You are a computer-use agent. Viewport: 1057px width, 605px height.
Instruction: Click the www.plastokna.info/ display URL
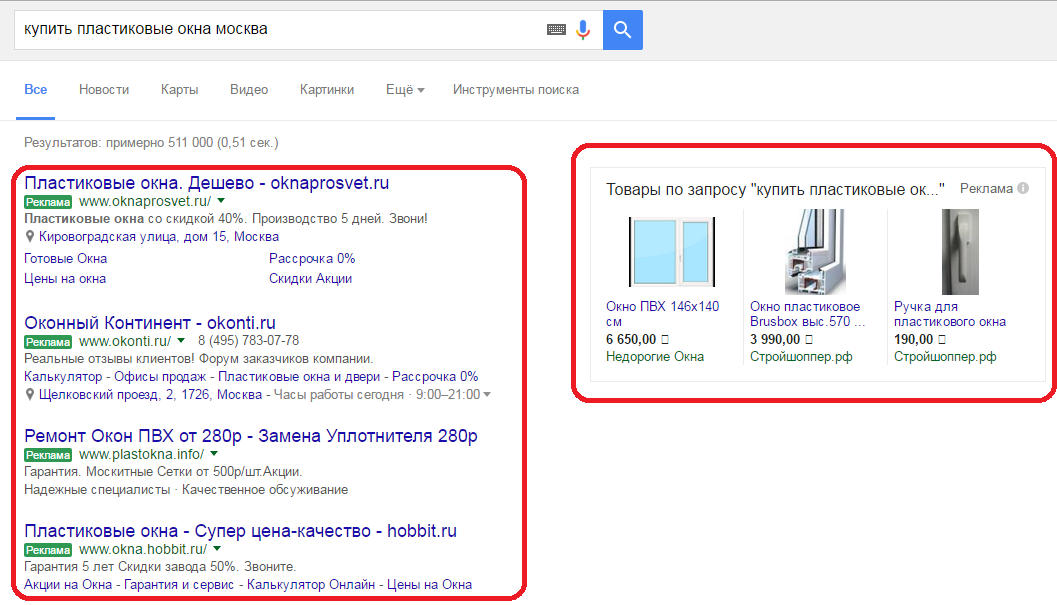(142, 454)
